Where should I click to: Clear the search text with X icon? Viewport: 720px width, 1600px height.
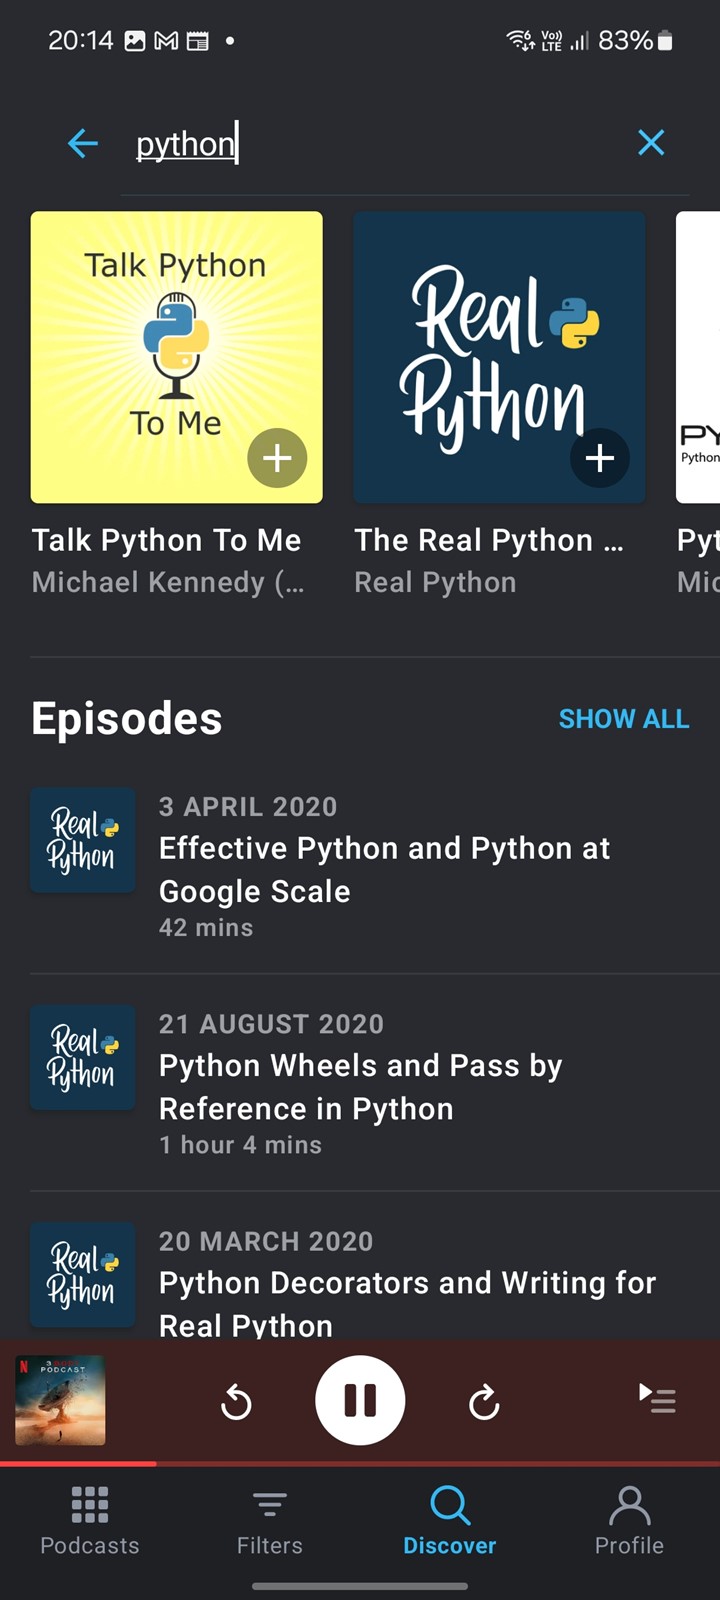click(x=651, y=143)
